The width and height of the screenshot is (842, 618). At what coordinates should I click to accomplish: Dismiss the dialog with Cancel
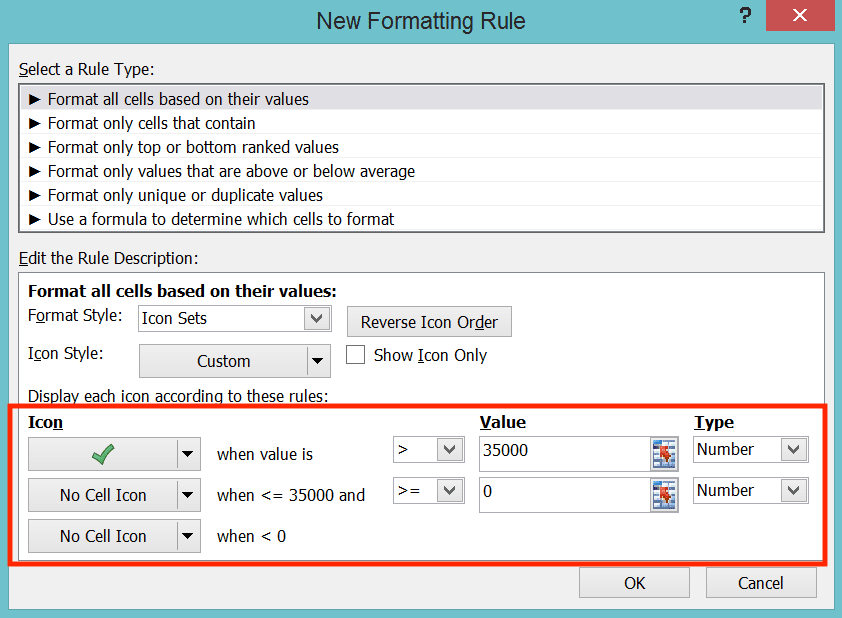pos(760,582)
